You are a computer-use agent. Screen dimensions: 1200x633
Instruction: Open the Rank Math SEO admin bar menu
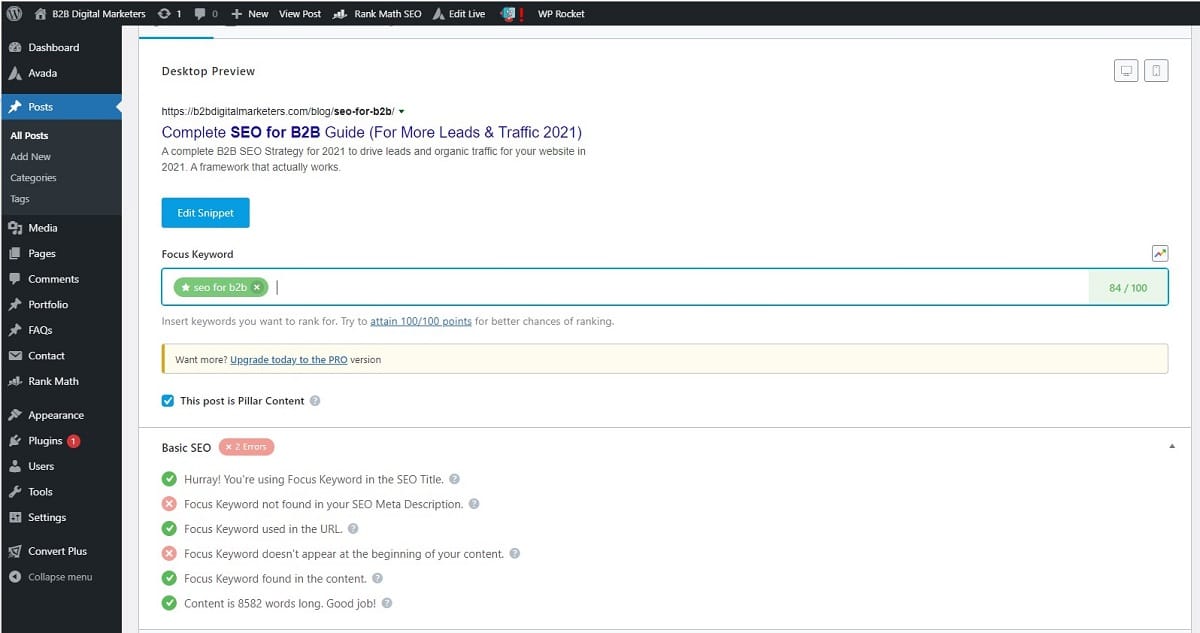[376, 14]
